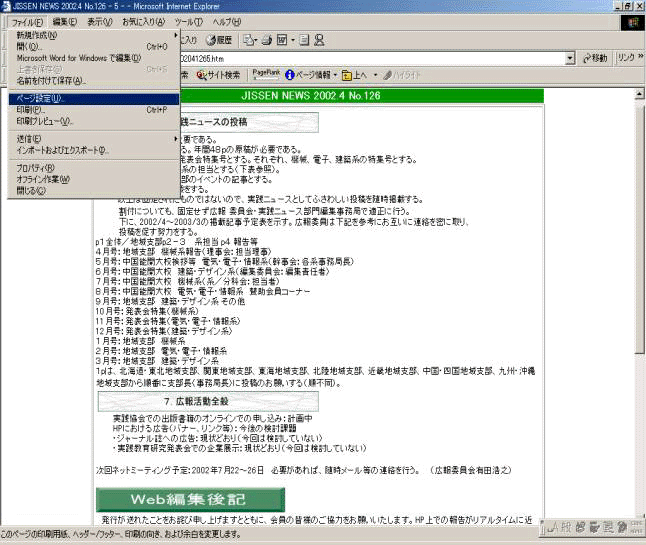Choose 印刷プレビュー (Print Preview) from the menu
The height and width of the screenshot is (545, 646).
tap(45, 121)
